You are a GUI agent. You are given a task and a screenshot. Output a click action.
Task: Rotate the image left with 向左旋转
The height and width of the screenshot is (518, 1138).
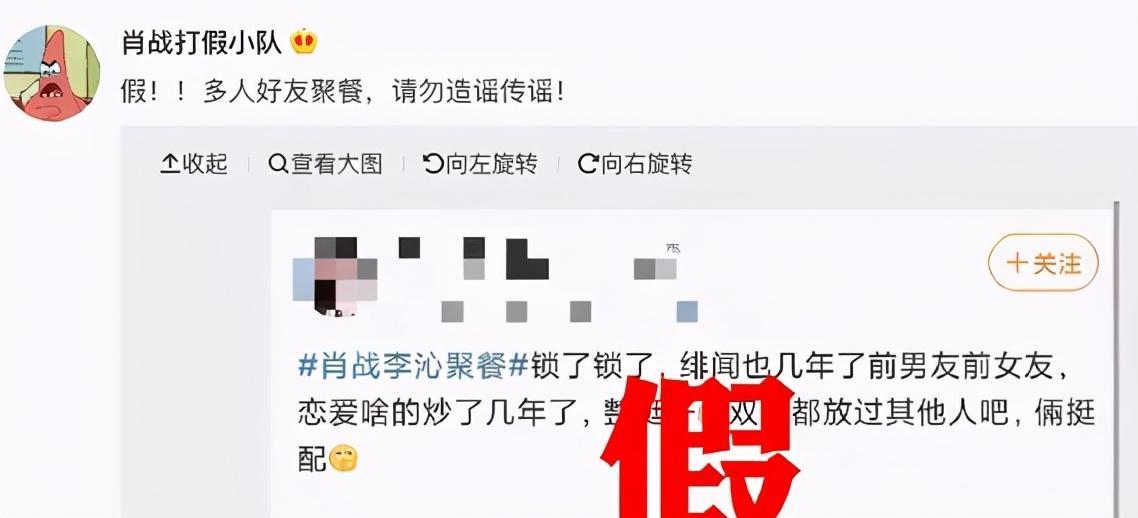click(480, 164)
